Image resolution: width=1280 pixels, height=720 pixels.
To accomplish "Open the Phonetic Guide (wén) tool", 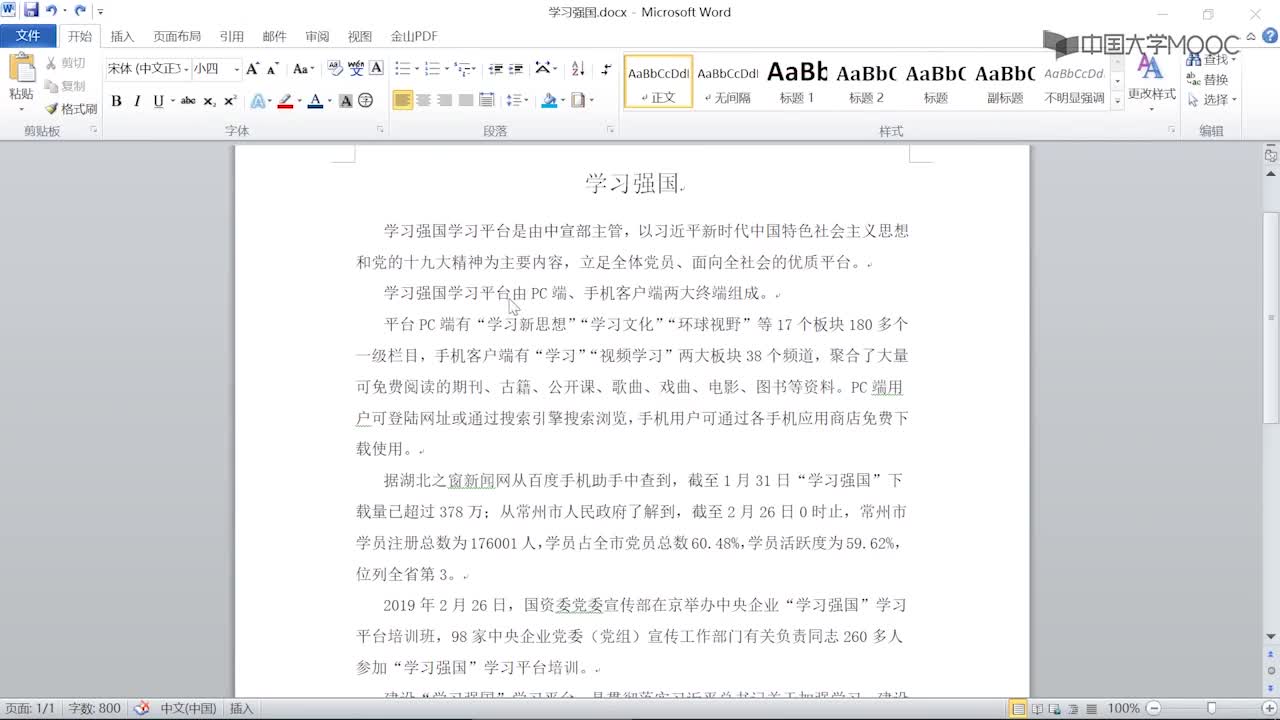I will 356,69.
